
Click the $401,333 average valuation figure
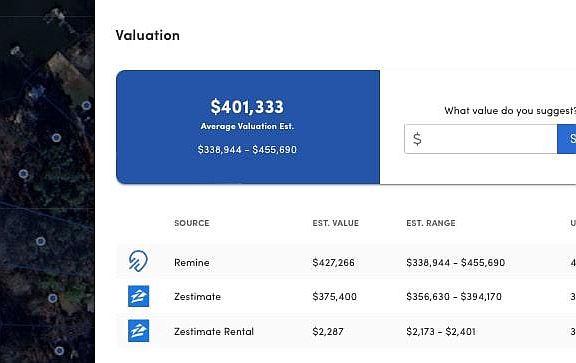[247, 107]
